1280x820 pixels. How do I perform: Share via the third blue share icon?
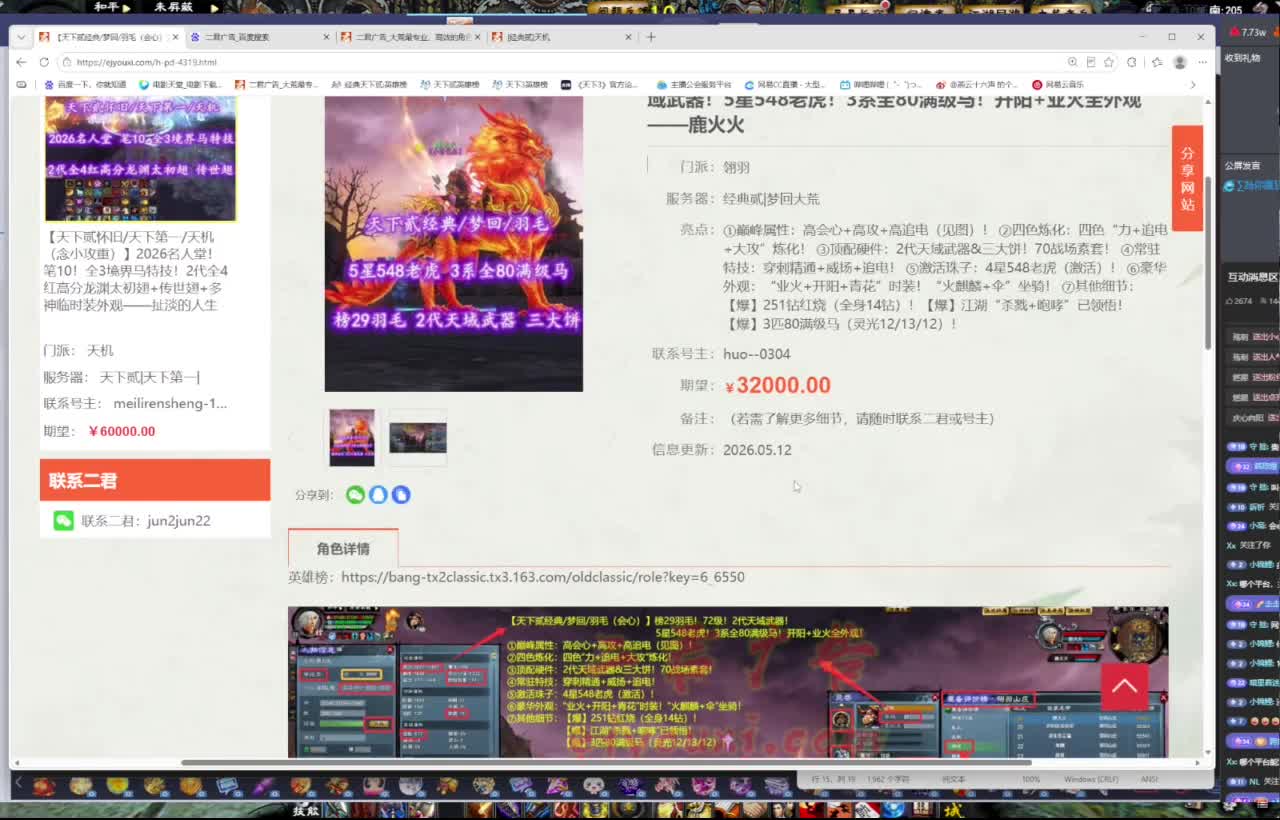click(x=401, y=494)
